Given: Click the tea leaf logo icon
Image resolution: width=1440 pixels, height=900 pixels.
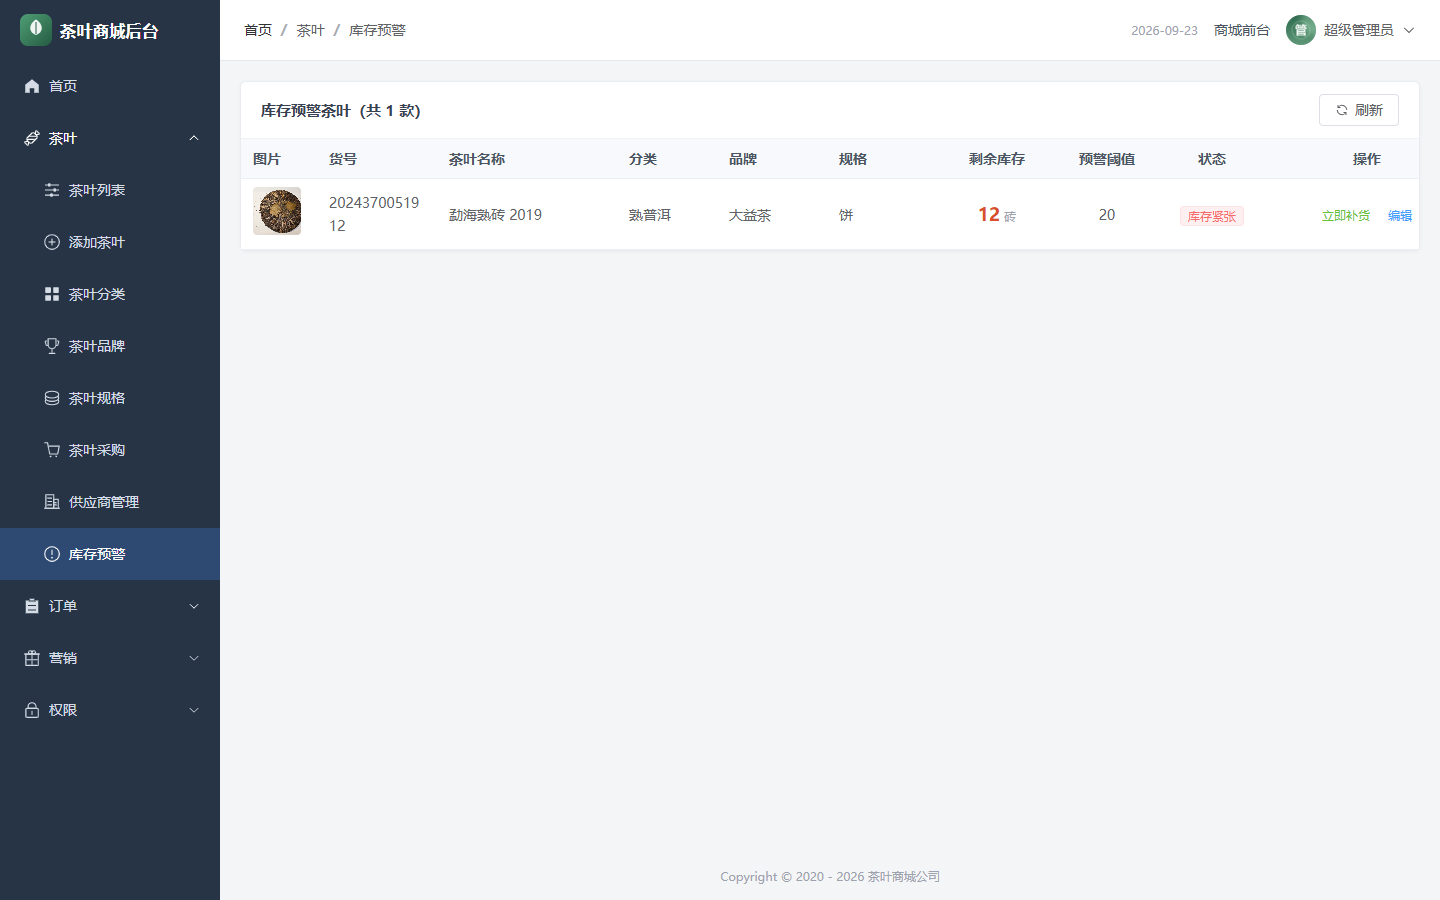Looking at the screenshot, I should coord(36,30).
